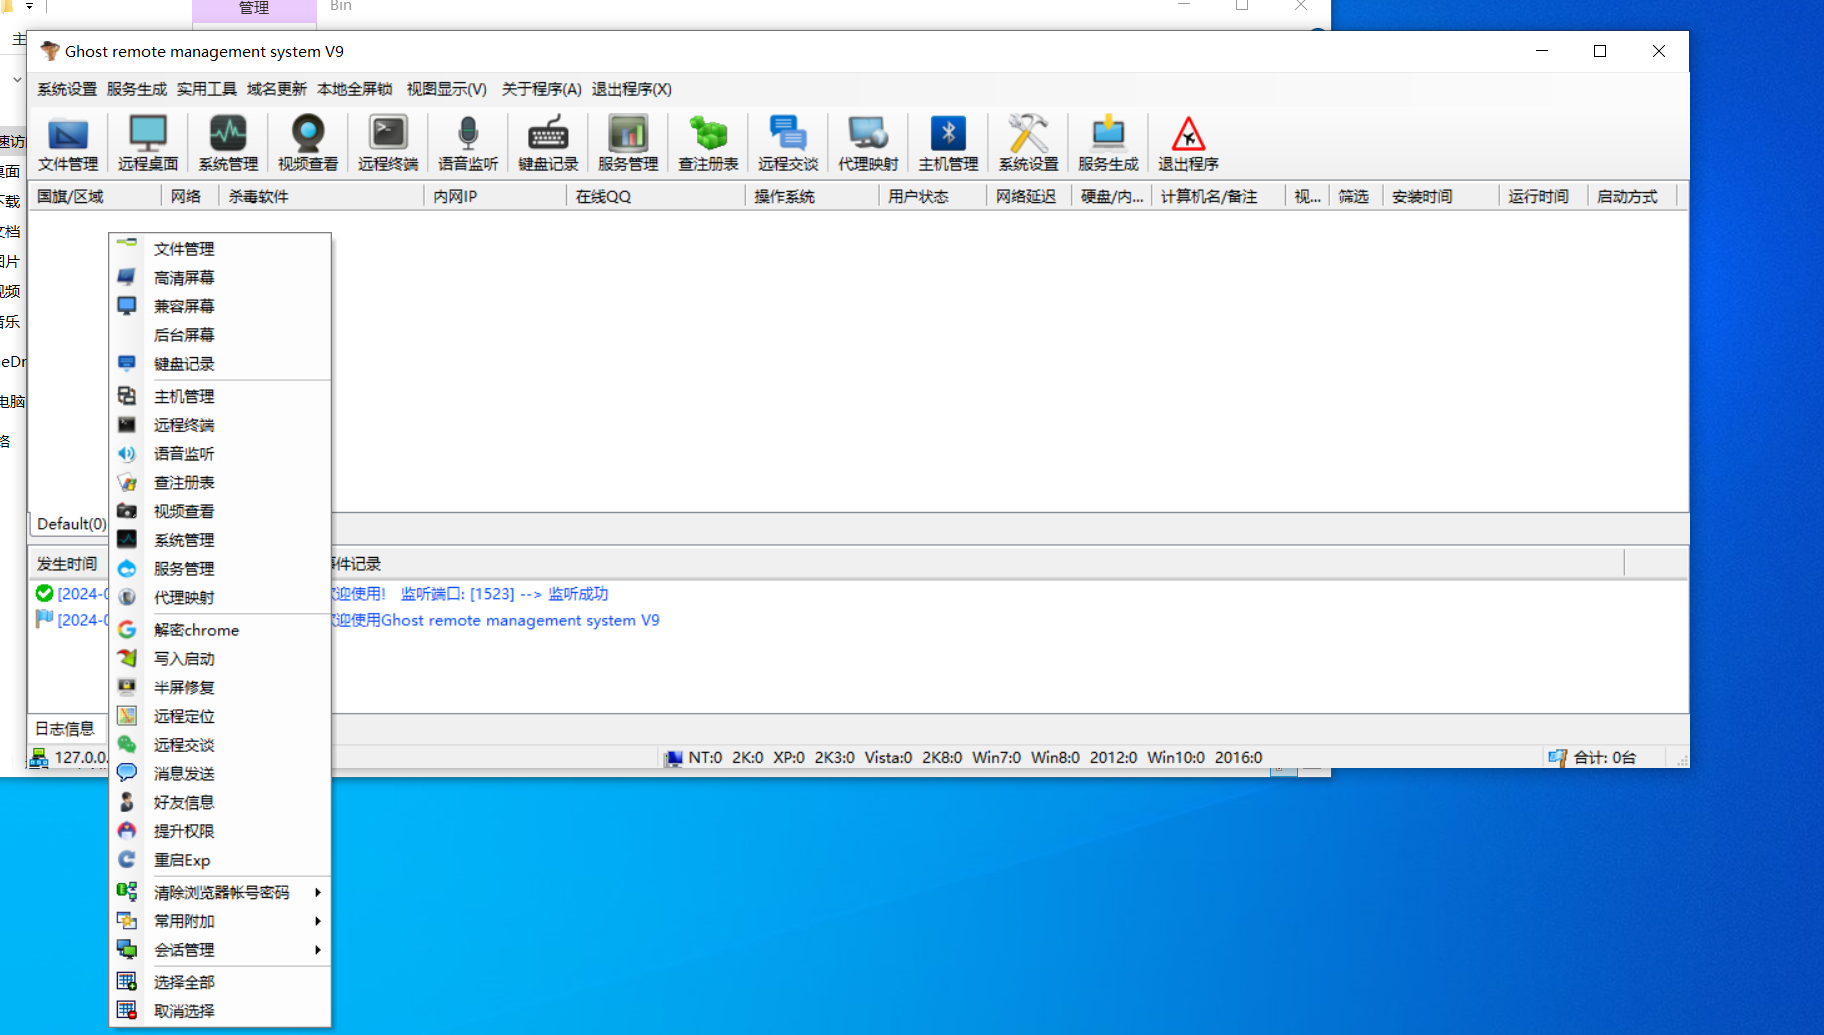Sort by 安装时间 column header
The width and height of the screenshot is (1824, 1035).
pos(1441,196)
